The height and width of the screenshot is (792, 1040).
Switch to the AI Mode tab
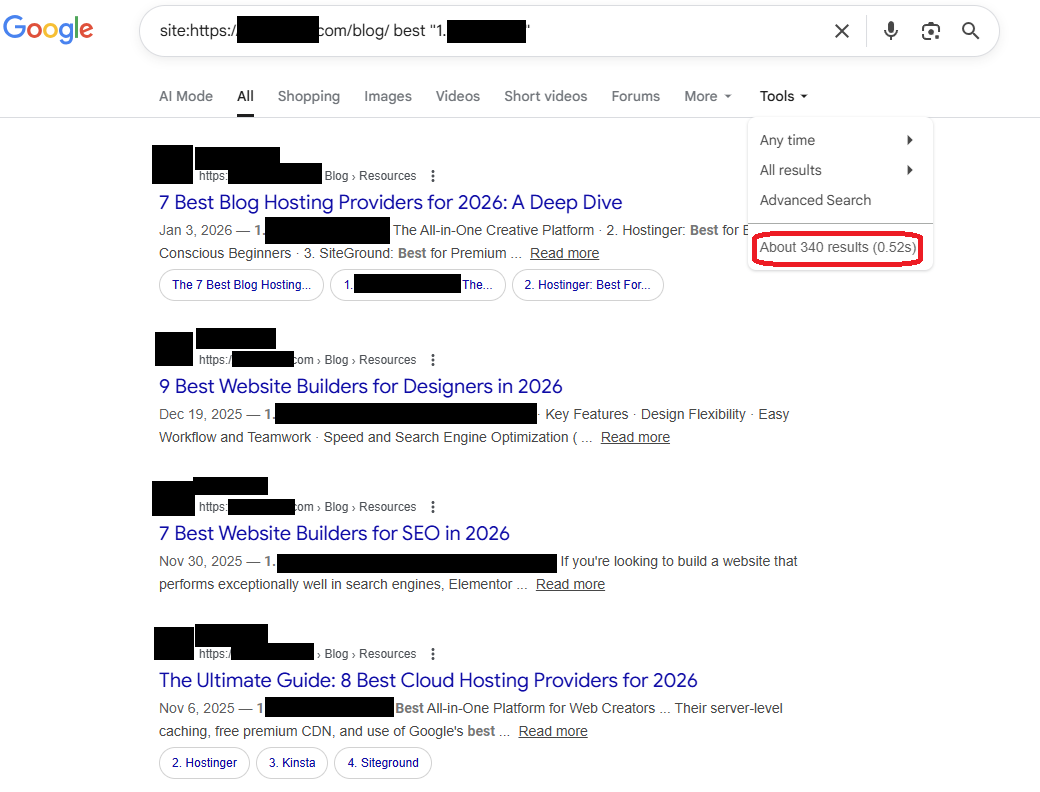tap(186, 96)
